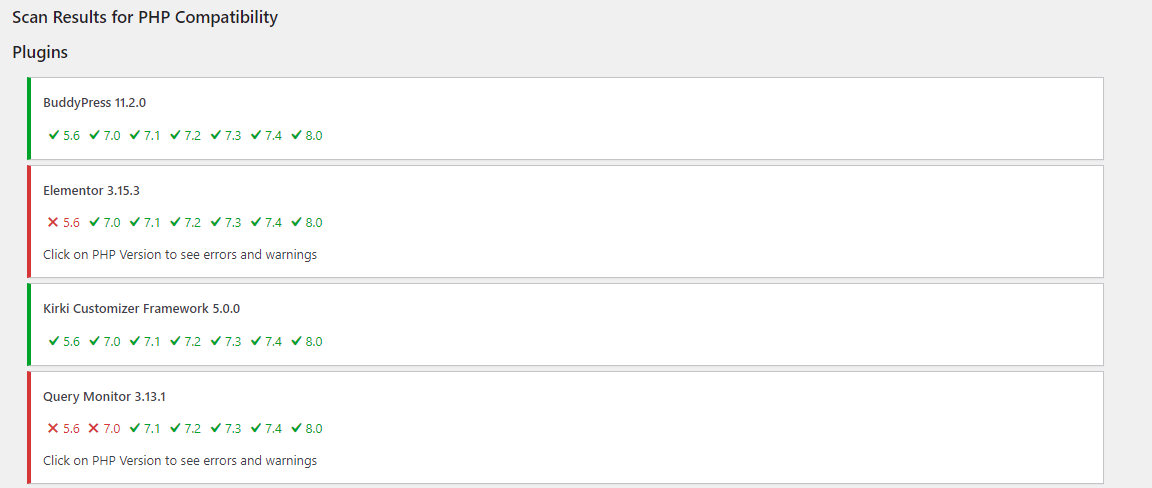Click the green checkmark for BuddyPress 5.6
1152x488 pixels.
(53, 136)
